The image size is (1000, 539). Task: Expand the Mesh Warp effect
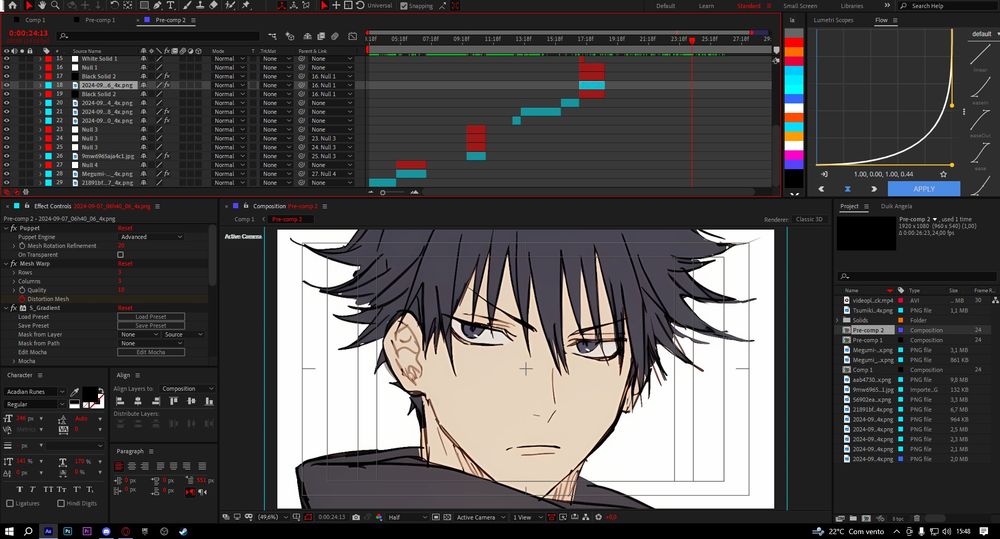click(x=6, y=263)
